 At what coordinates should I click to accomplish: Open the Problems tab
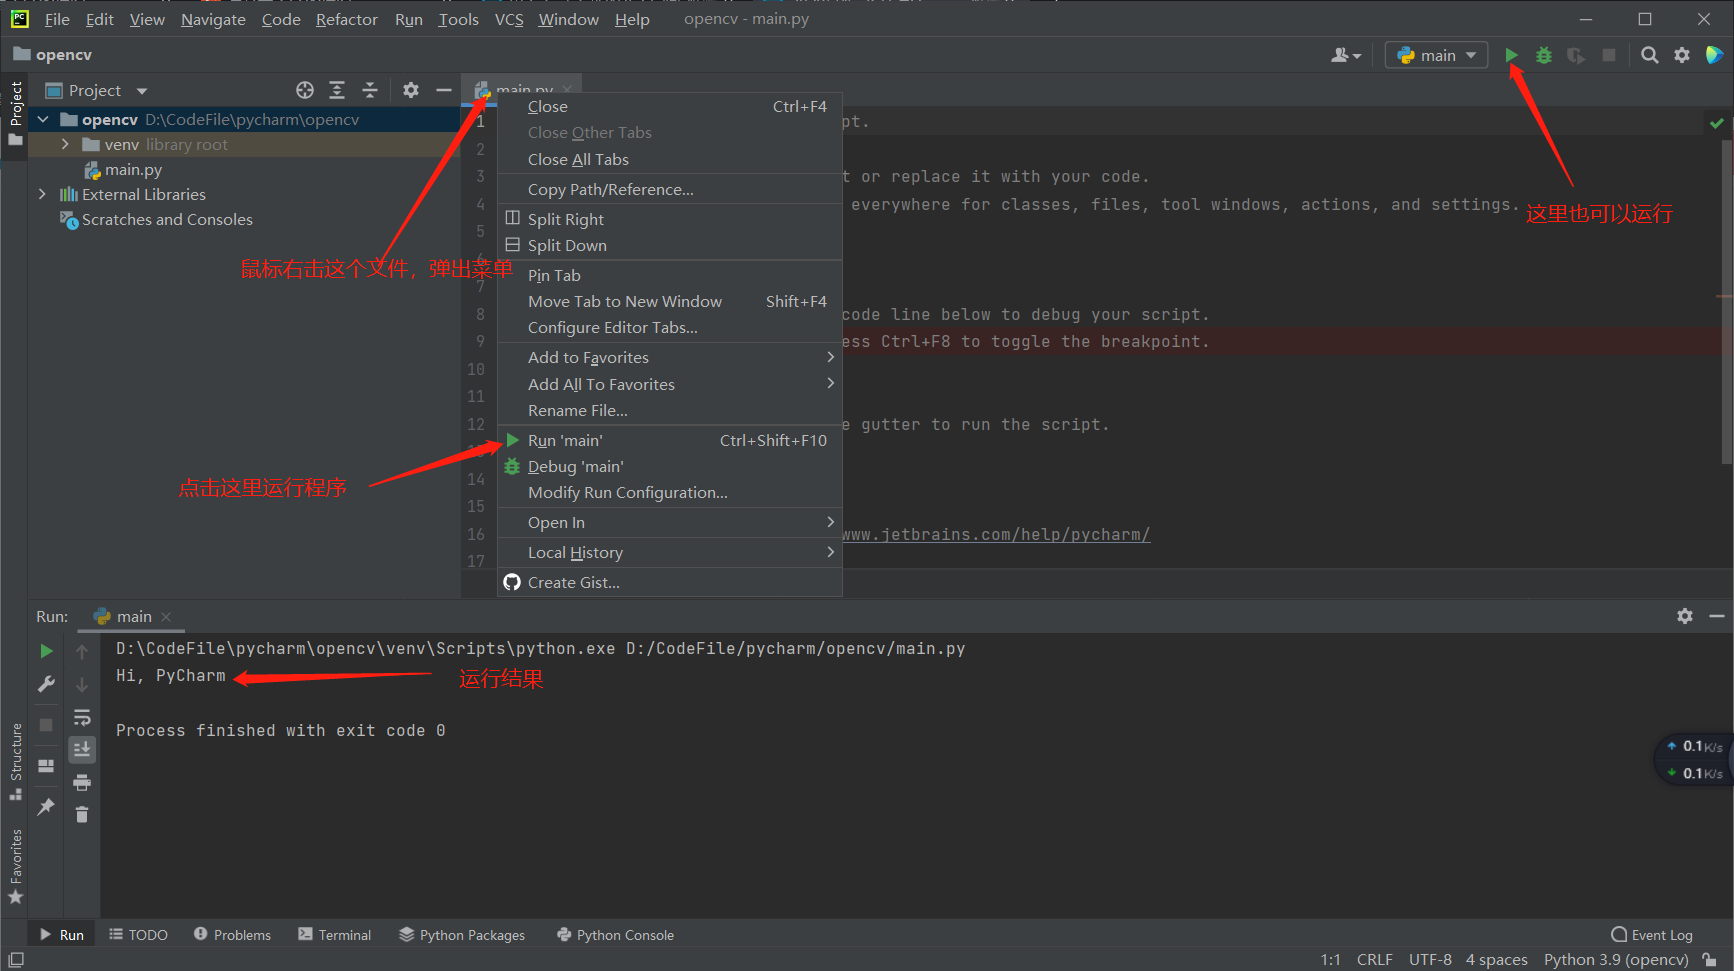232,935
